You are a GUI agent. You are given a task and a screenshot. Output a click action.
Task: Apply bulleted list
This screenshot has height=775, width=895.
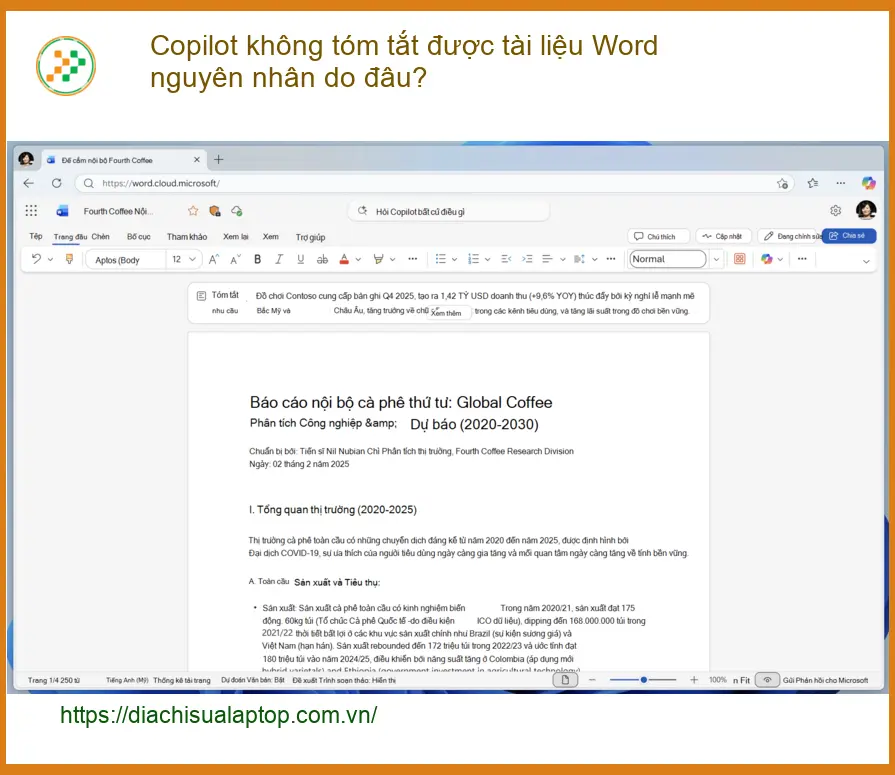[440, 259]
